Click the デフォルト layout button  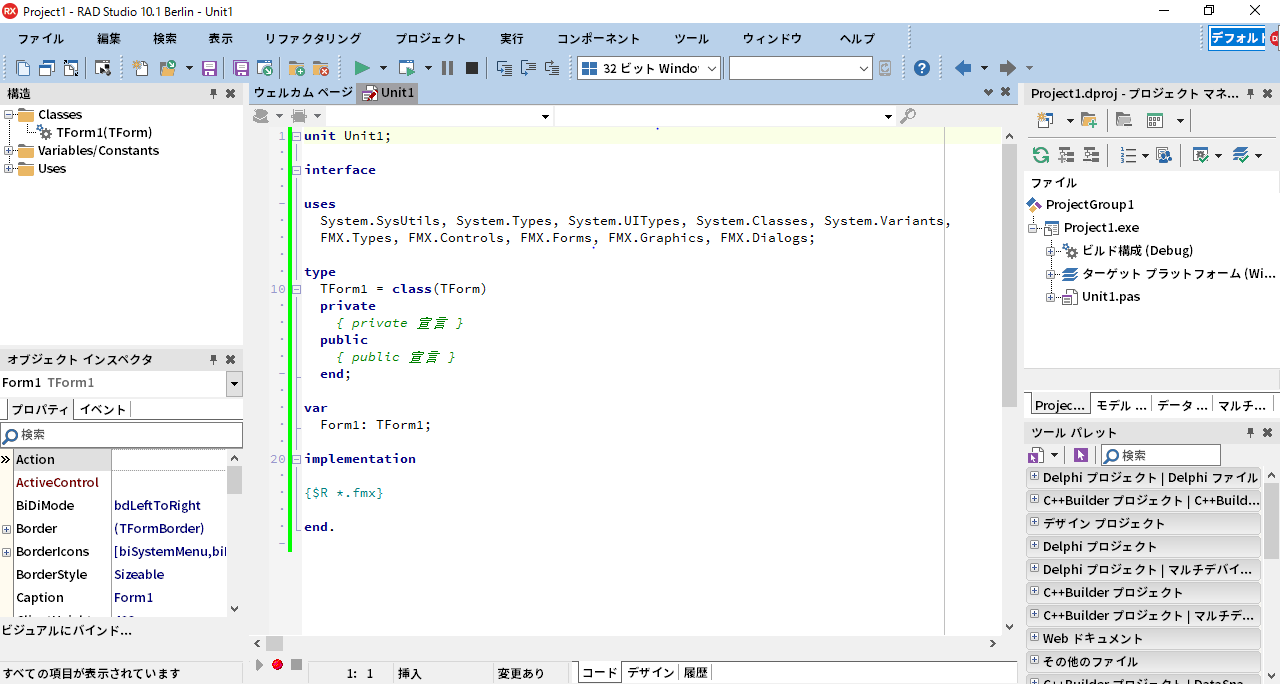click(1237, 37)
